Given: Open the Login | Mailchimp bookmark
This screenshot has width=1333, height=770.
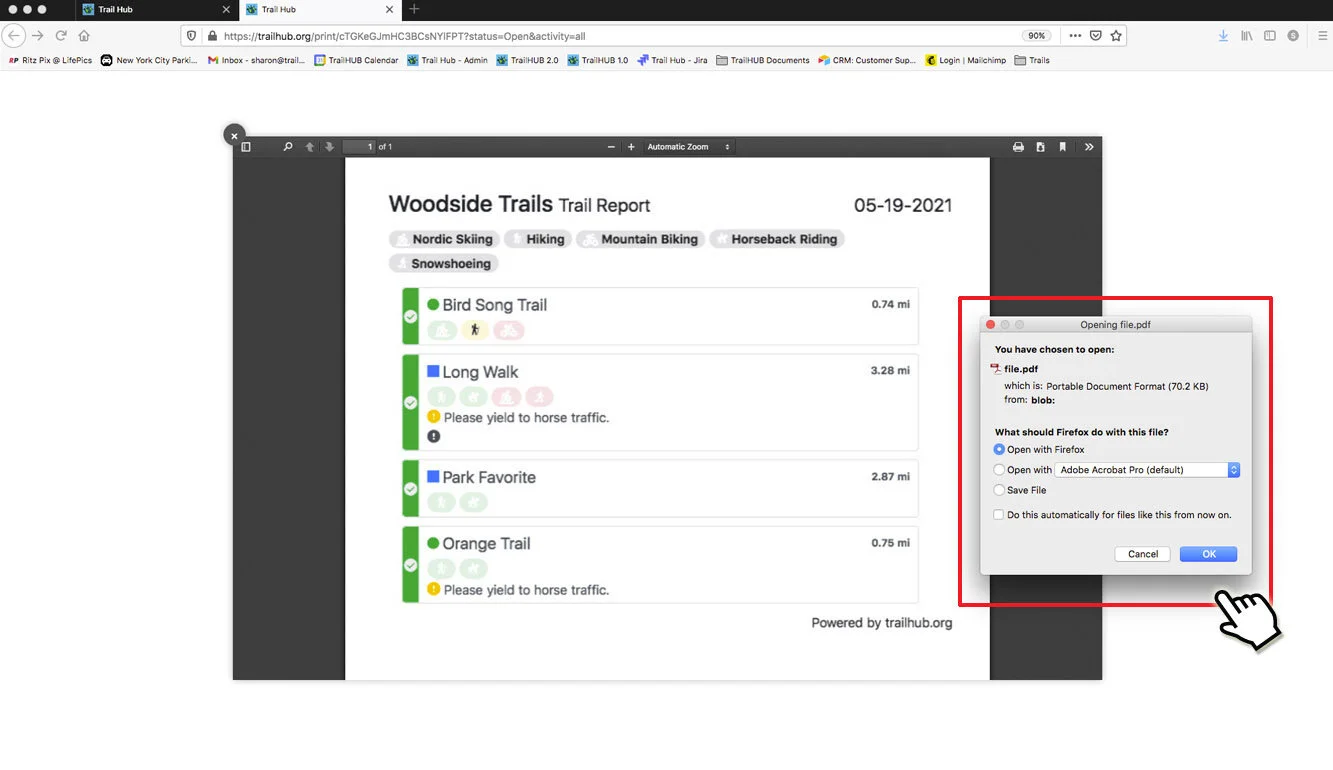Looking at the screenshot, I should coord(966,60).
